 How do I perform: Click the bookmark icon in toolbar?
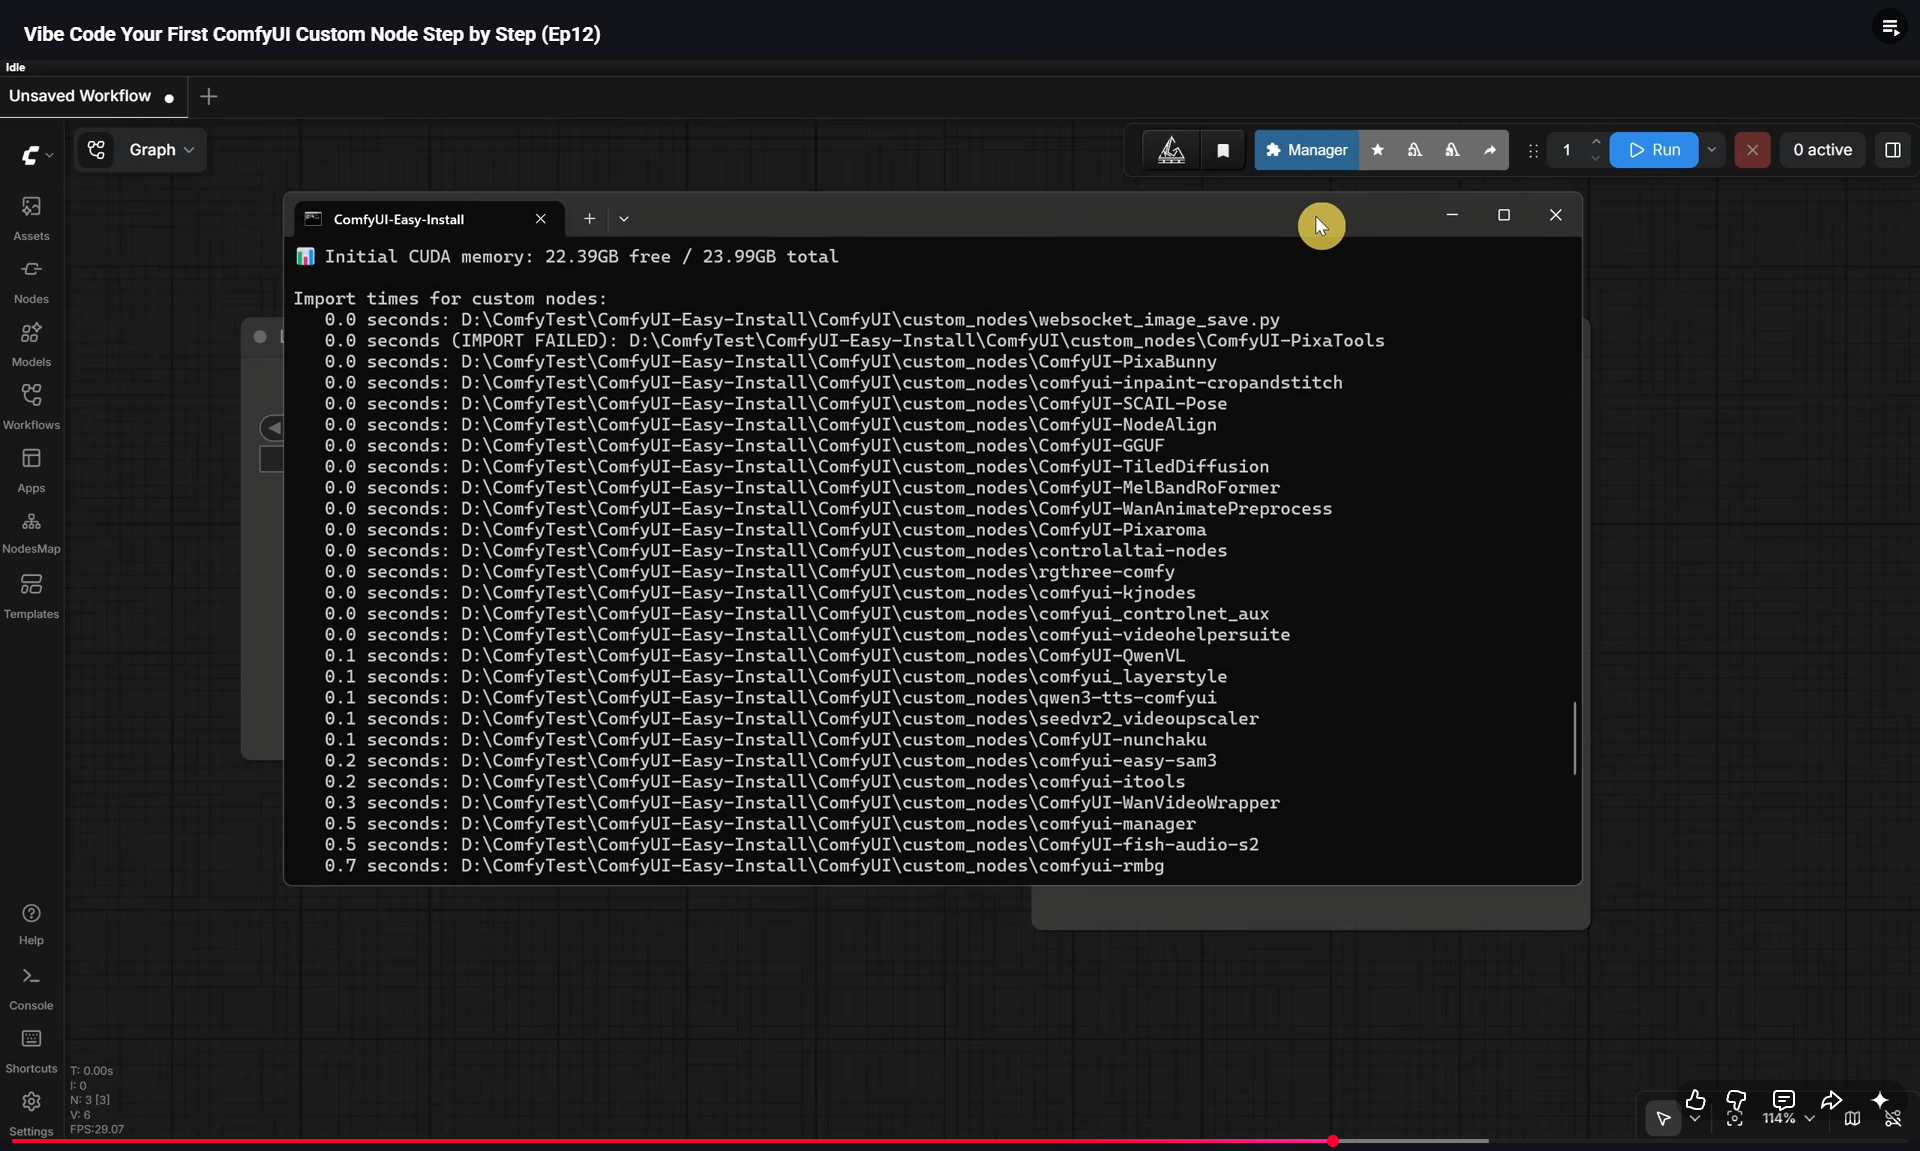(1222, 150)
